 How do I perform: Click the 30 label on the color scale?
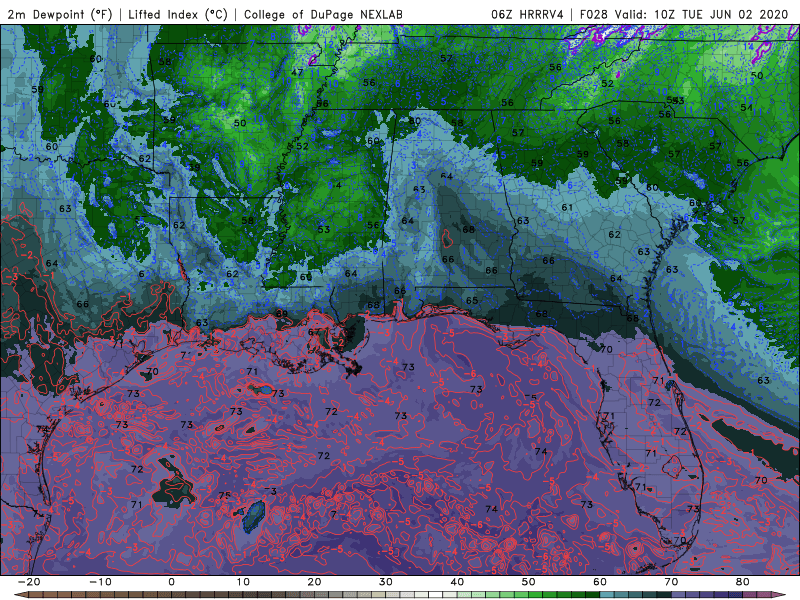[x=386, y=582]
